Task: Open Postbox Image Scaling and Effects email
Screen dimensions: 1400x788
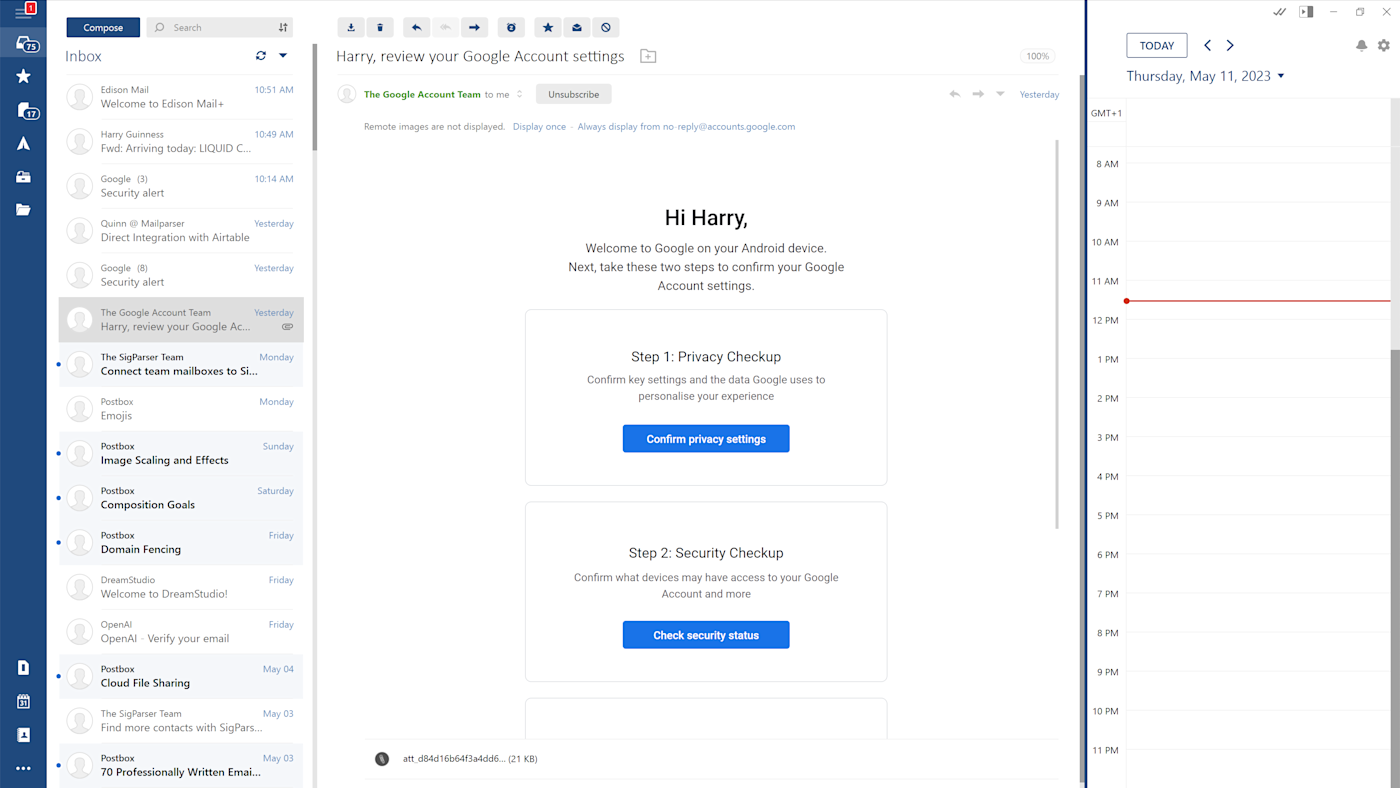Action: coord(181,453)
